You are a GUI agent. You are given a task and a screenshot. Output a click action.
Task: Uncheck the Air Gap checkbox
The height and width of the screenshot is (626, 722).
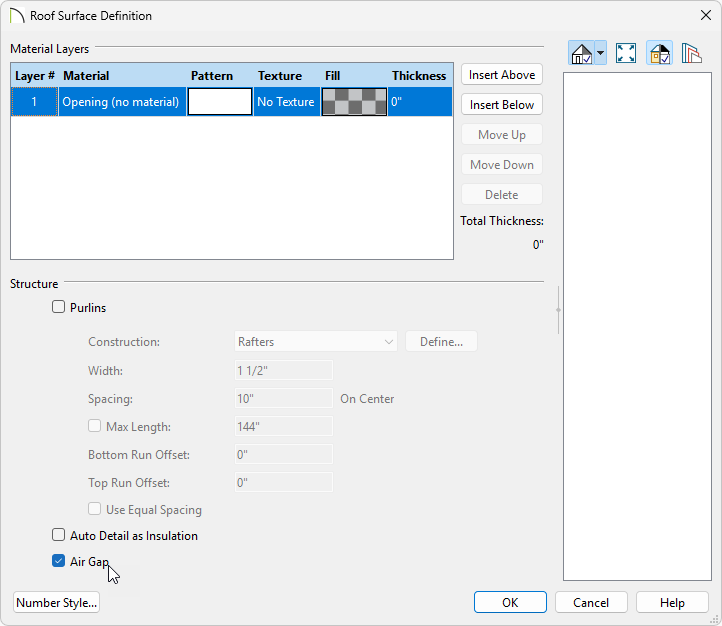[x=59, y=562]
